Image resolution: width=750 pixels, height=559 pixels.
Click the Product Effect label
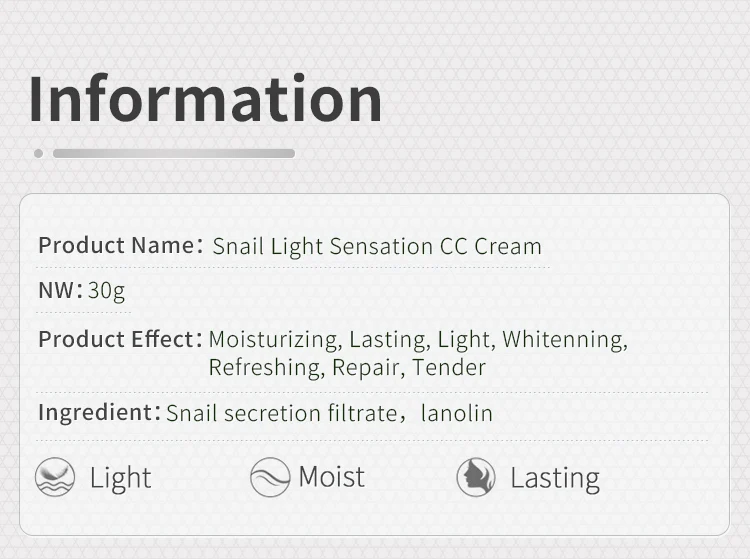click(x=121, y=339)
